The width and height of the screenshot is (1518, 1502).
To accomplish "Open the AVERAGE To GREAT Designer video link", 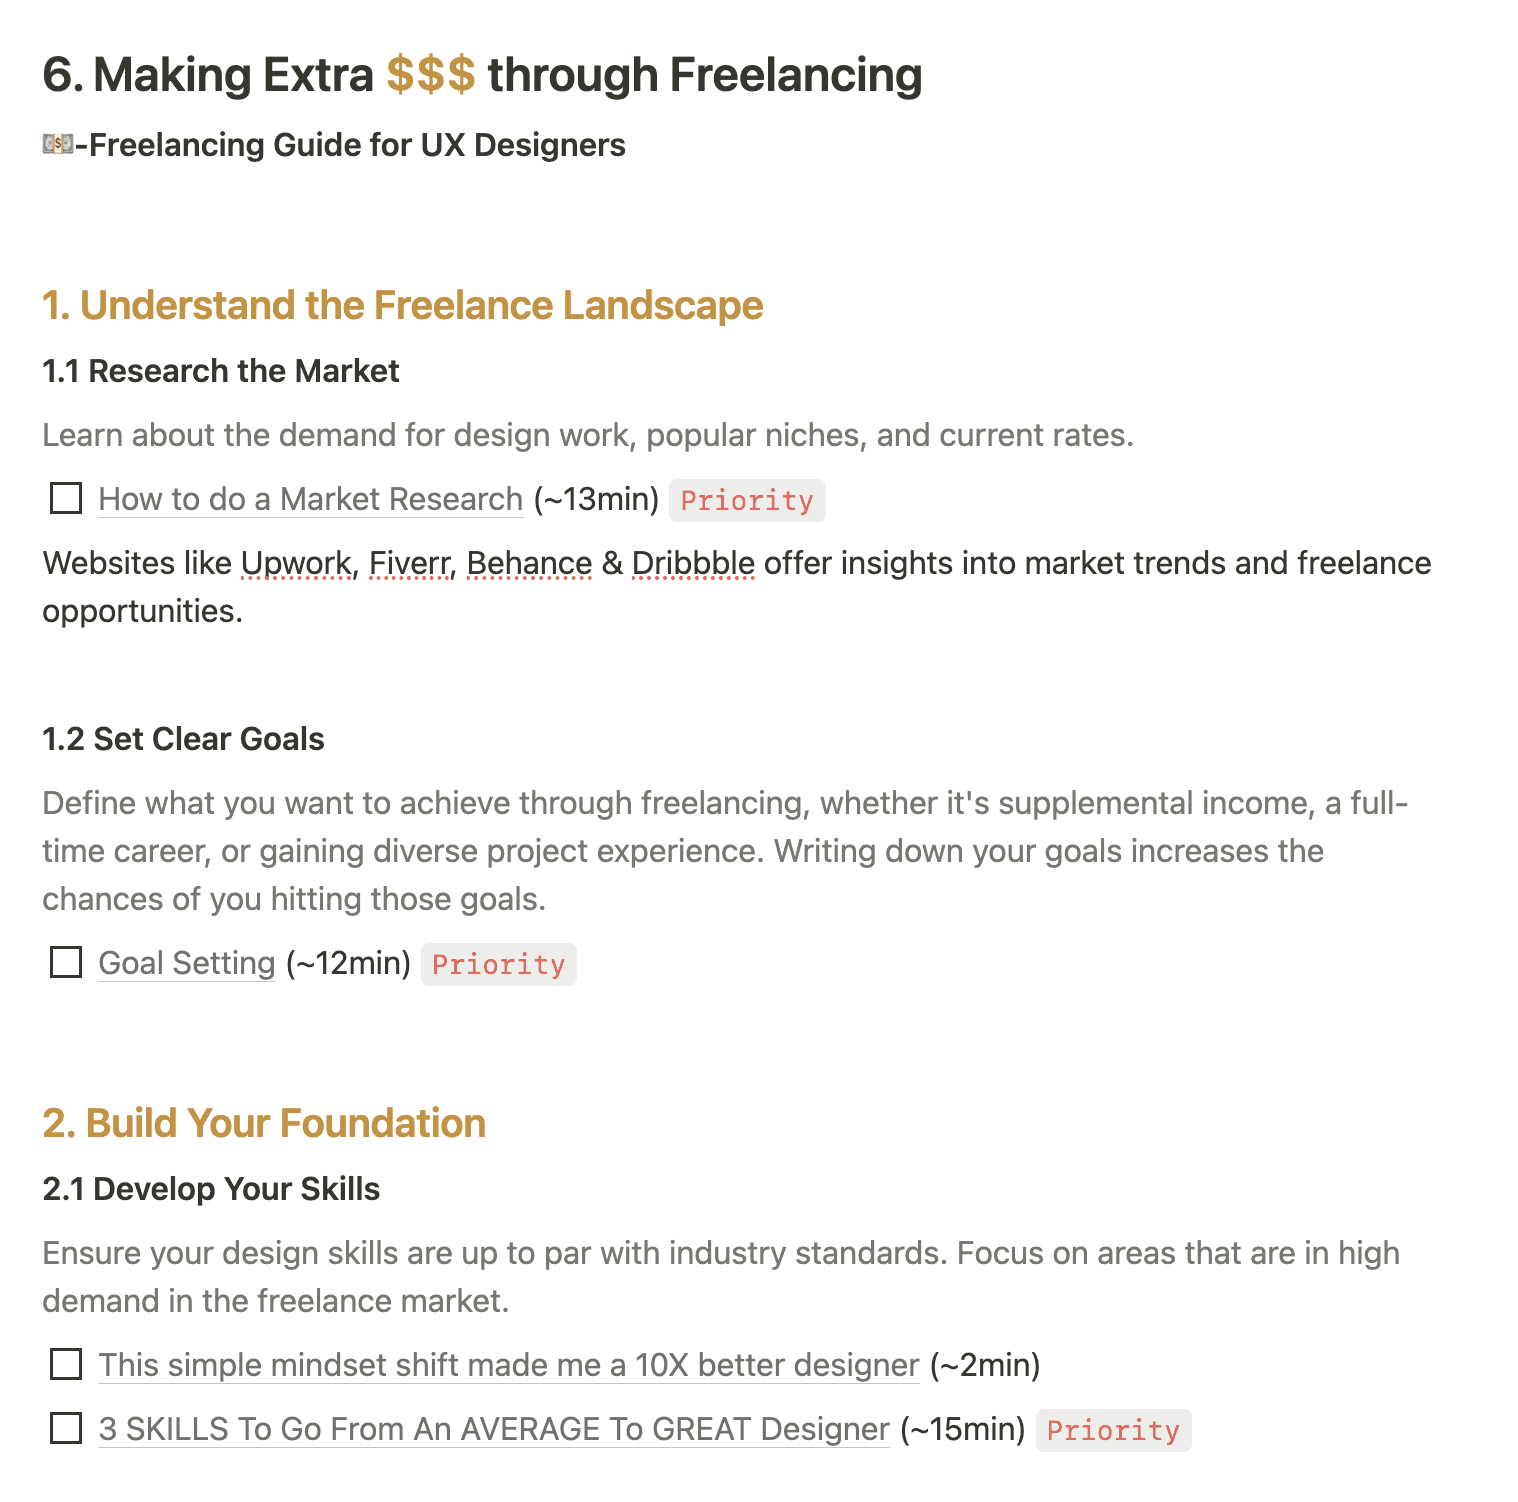I will coord(492,1429).
